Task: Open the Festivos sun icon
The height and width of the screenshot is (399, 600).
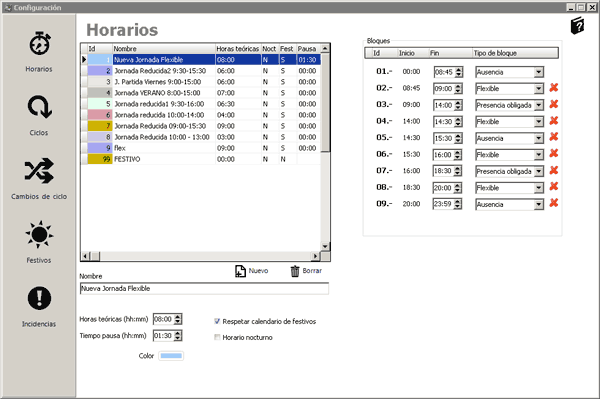Action: tap(39, 234)
